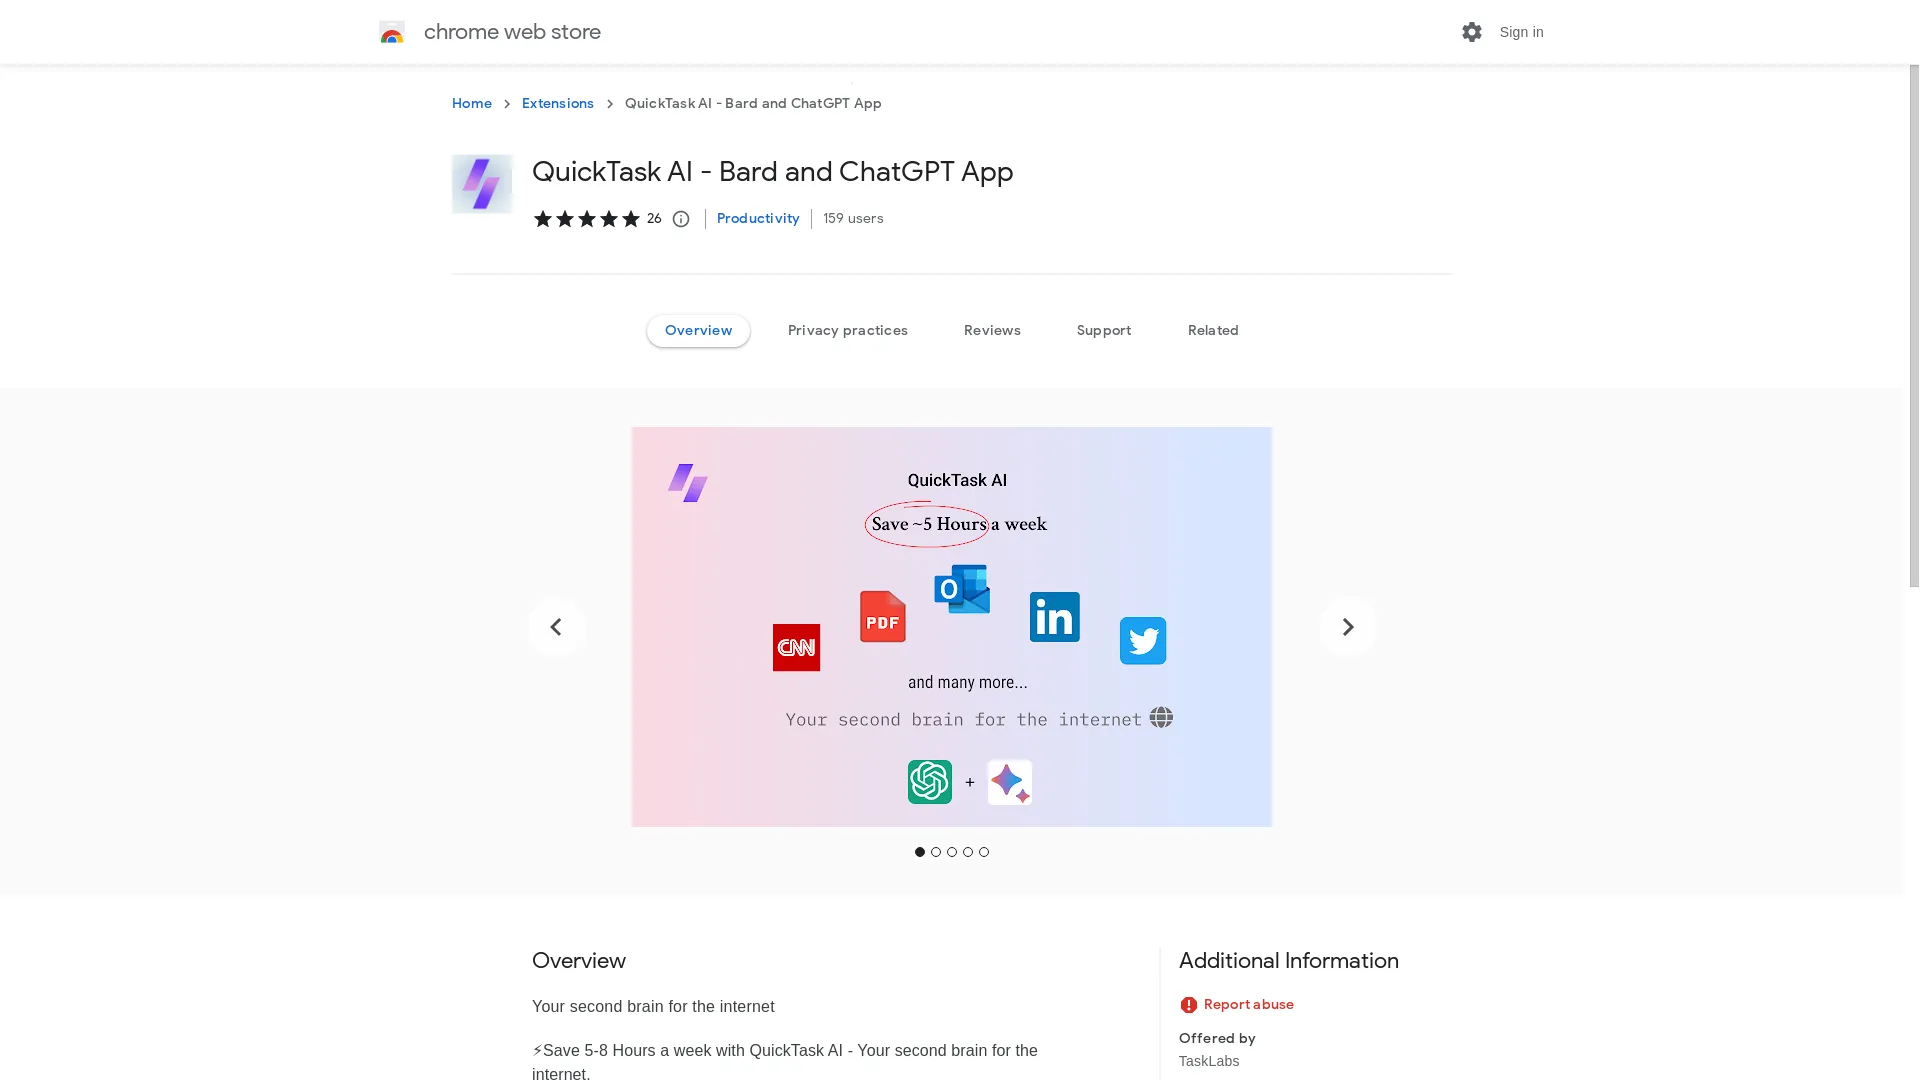Image resolution: width=1920 pixels, height=1080 pixels.
Task: Click the "chrome web store" header title
Action: click(x=512, y=32)
